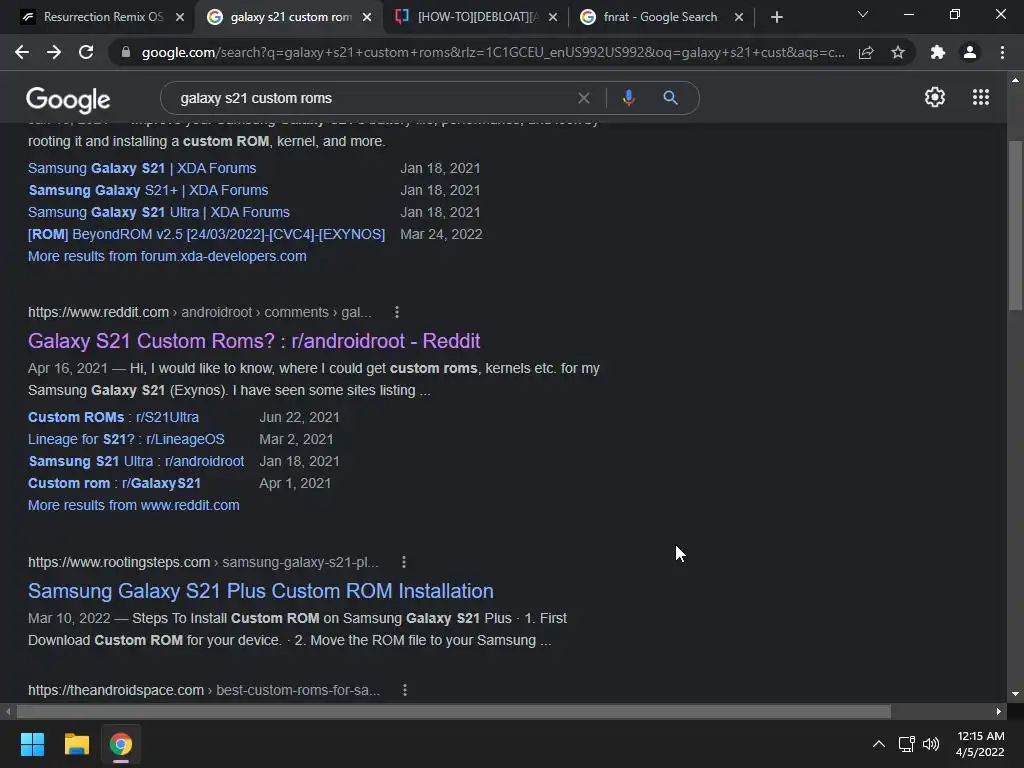Open Samsung Galaxy S21+ XDA Forums link
The width and height of the screenshot is (1024, 768).
tap(148, 190)
